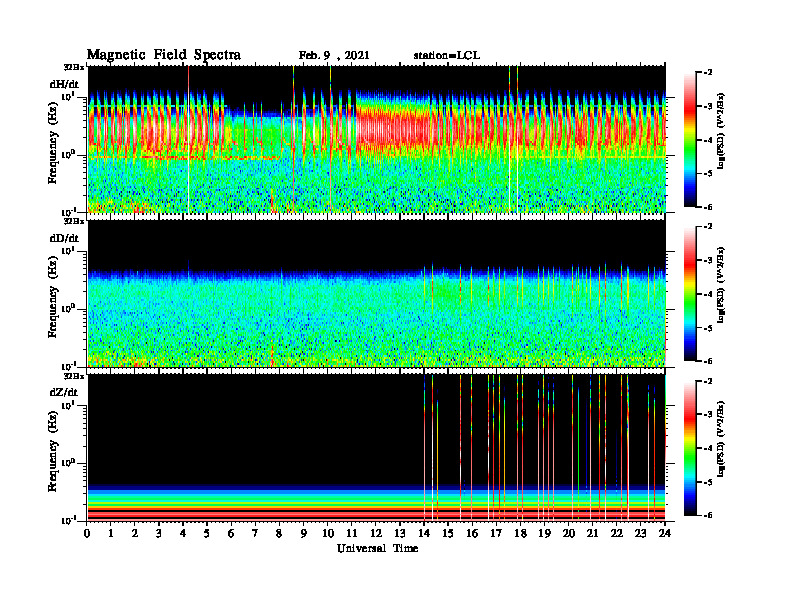This screenshot has height=612, width=792.
Task: Click hour 15 tick label on time axis
Action: 448,534
